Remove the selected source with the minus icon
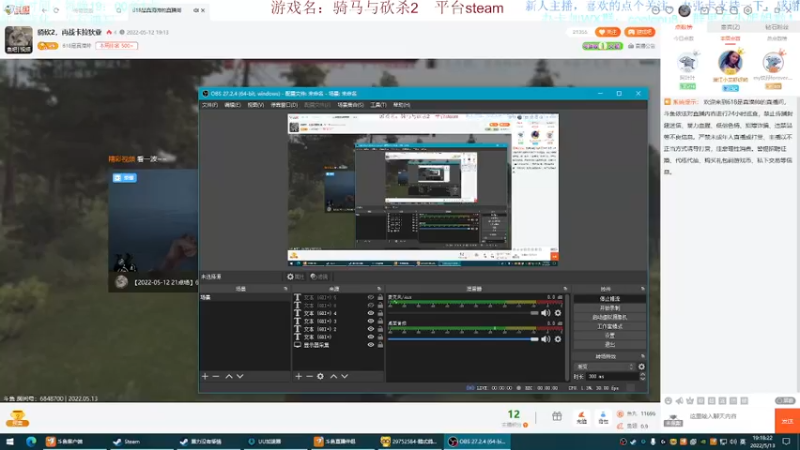 click(x=309, y=376)
